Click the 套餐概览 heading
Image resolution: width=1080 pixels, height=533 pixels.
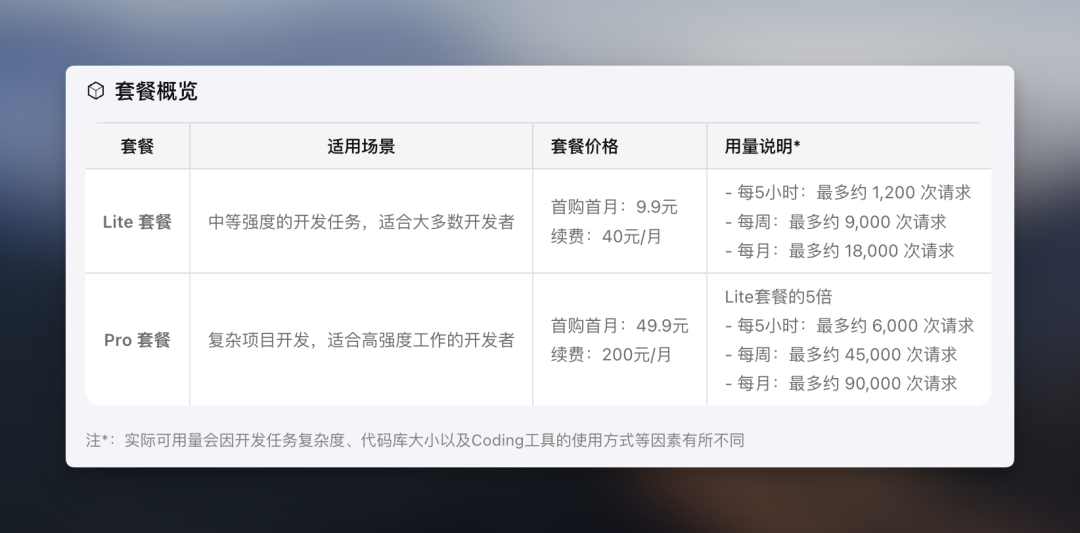coord(156,91)
